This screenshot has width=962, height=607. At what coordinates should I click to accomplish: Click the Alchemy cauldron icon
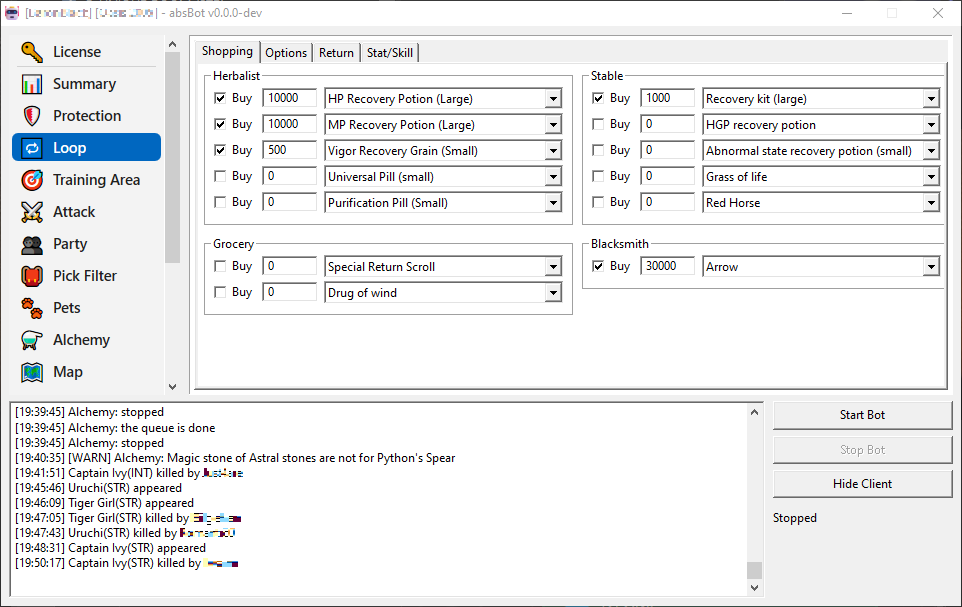(32, 340)
